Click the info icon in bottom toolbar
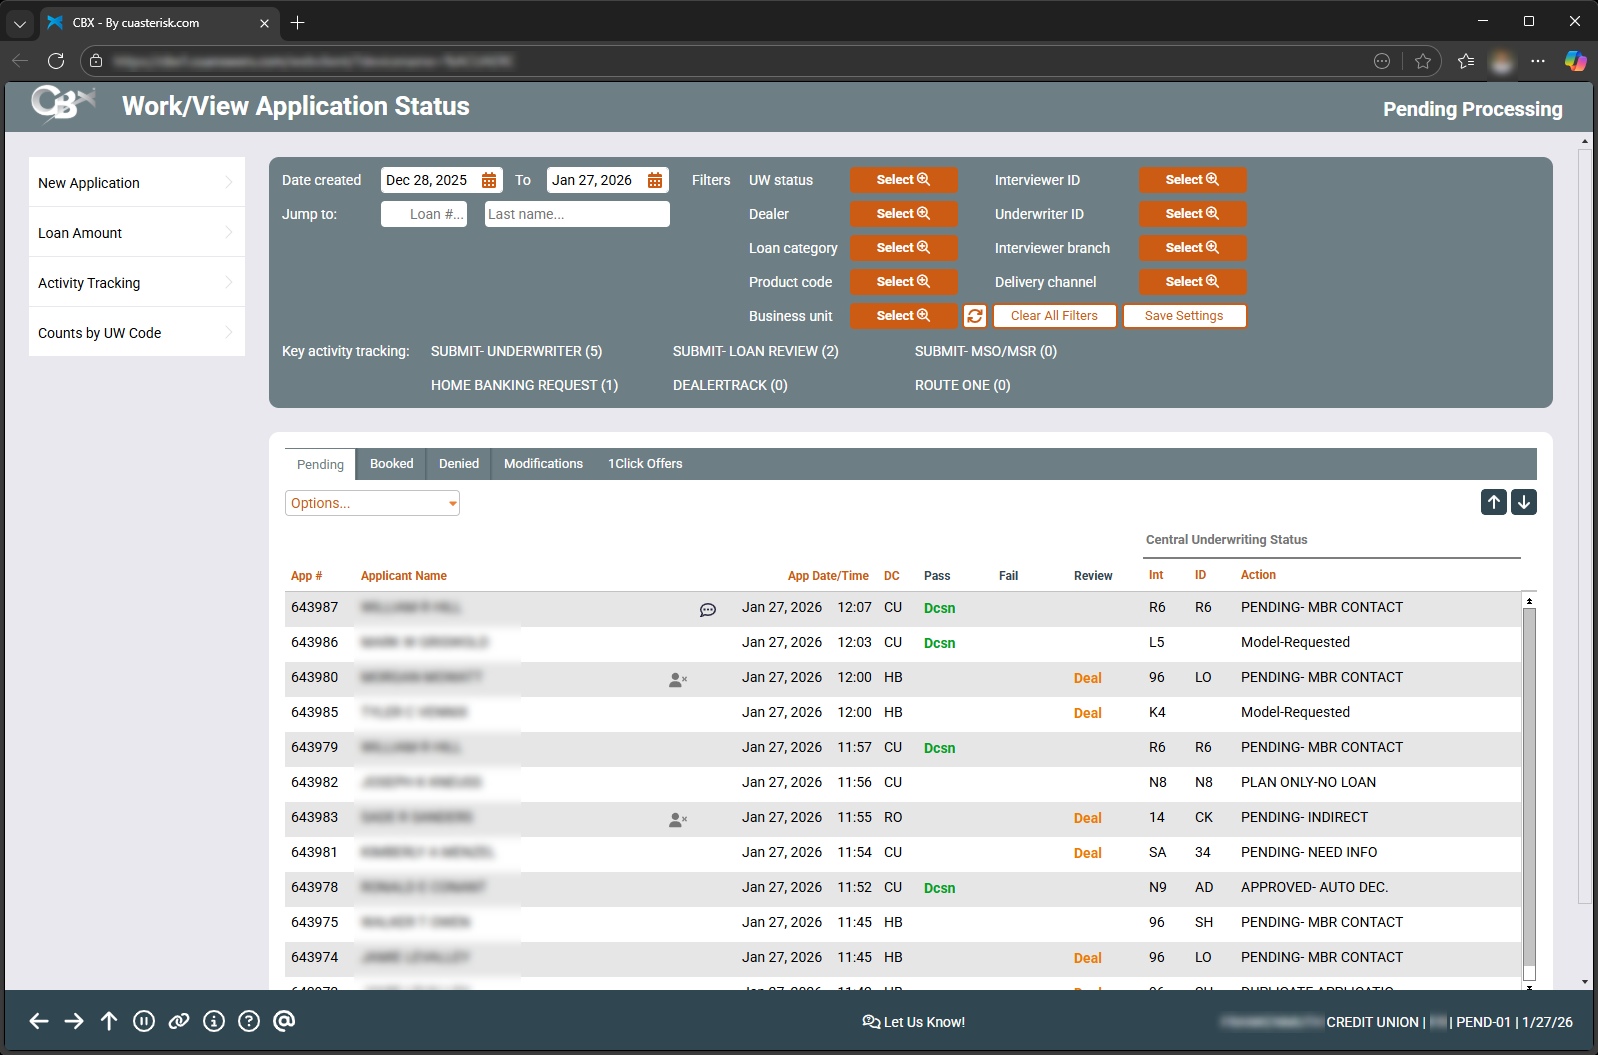Screen dimensions: 1598x1055 [x=214, y=1021]
